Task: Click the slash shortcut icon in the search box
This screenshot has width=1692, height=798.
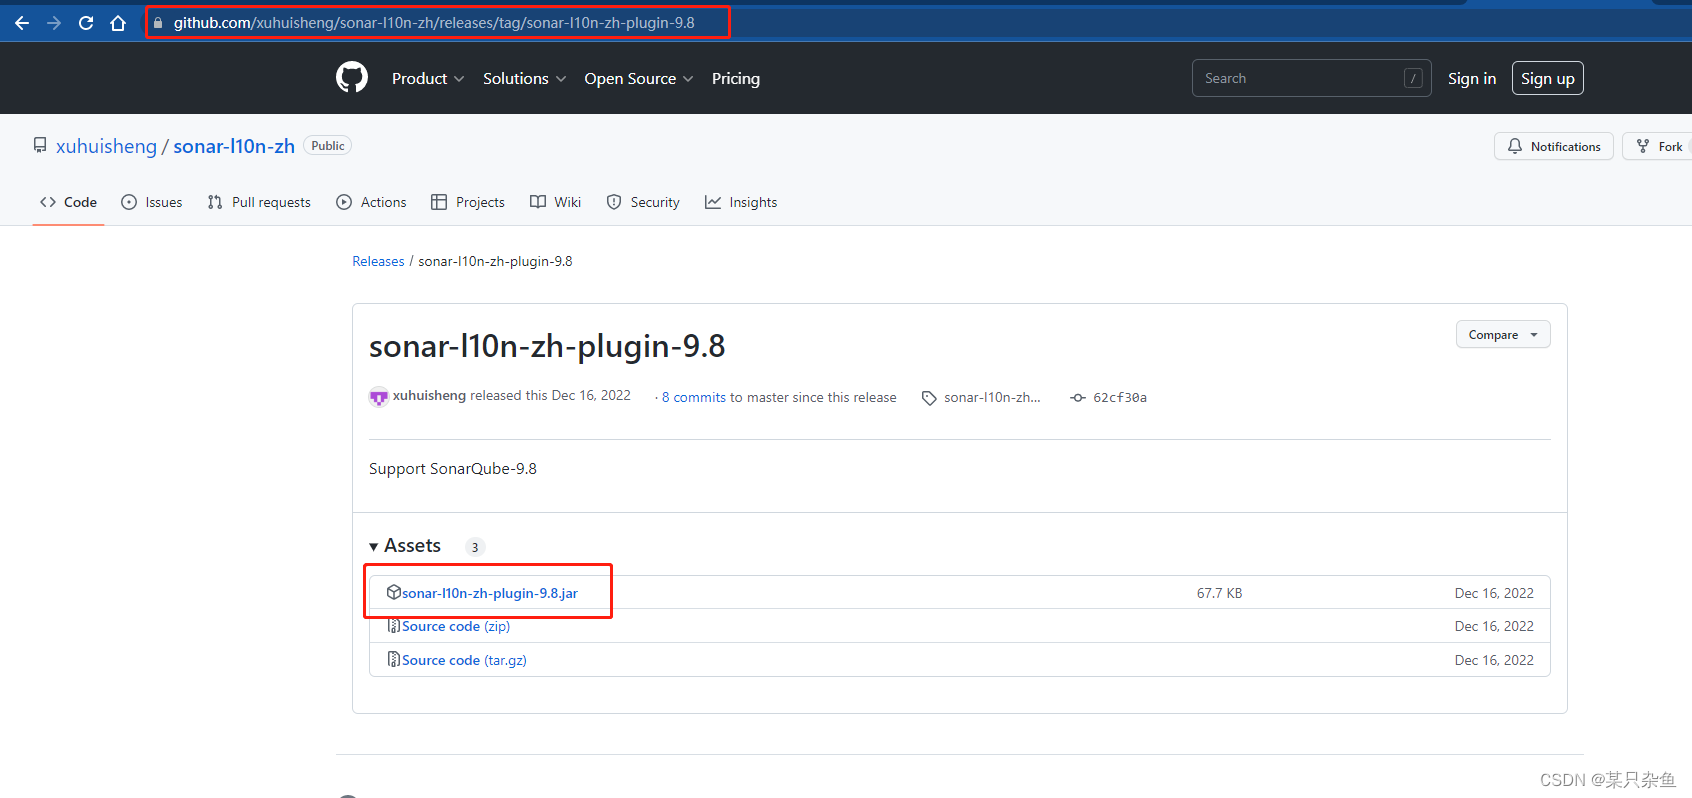Action: point(1413,78)
